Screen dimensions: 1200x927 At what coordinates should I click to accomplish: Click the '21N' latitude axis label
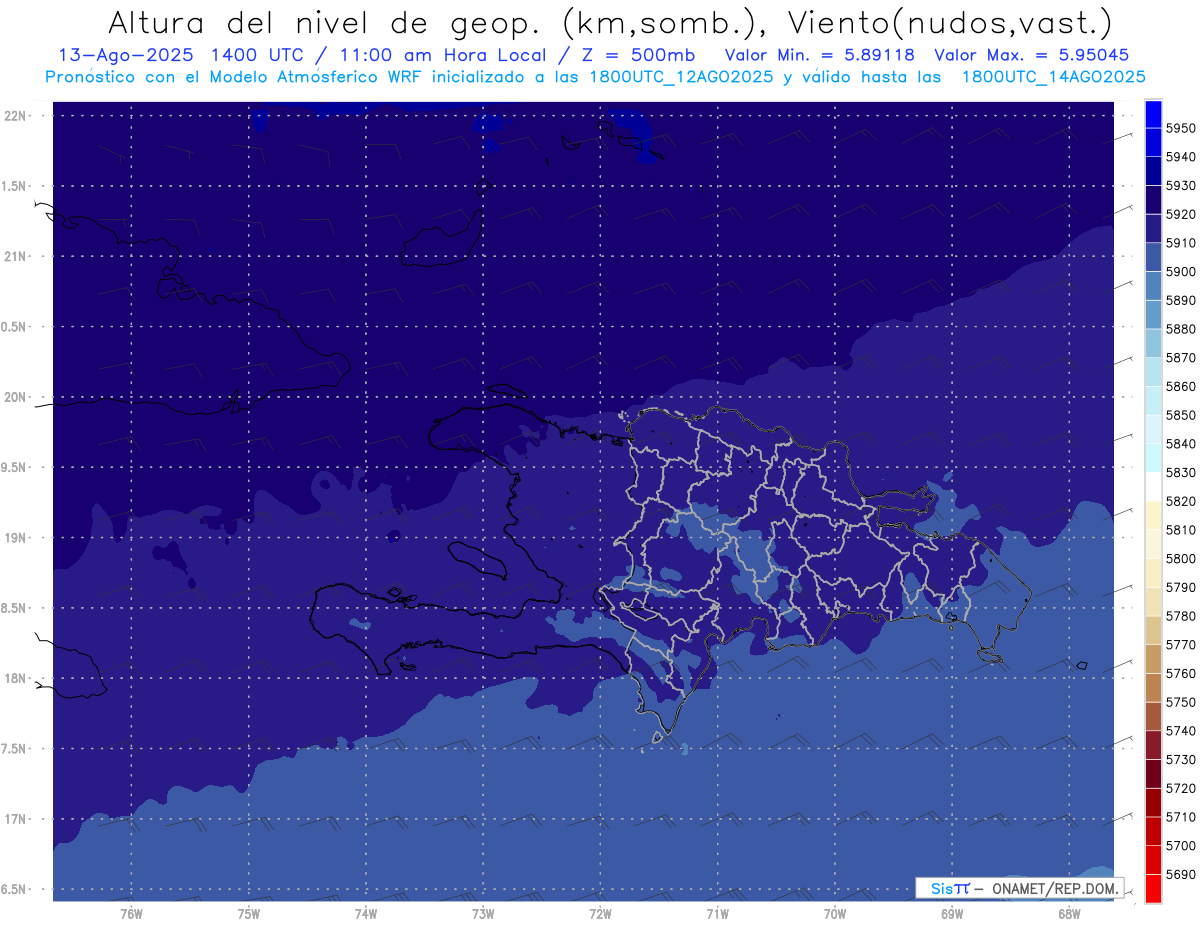pos(16,256)
